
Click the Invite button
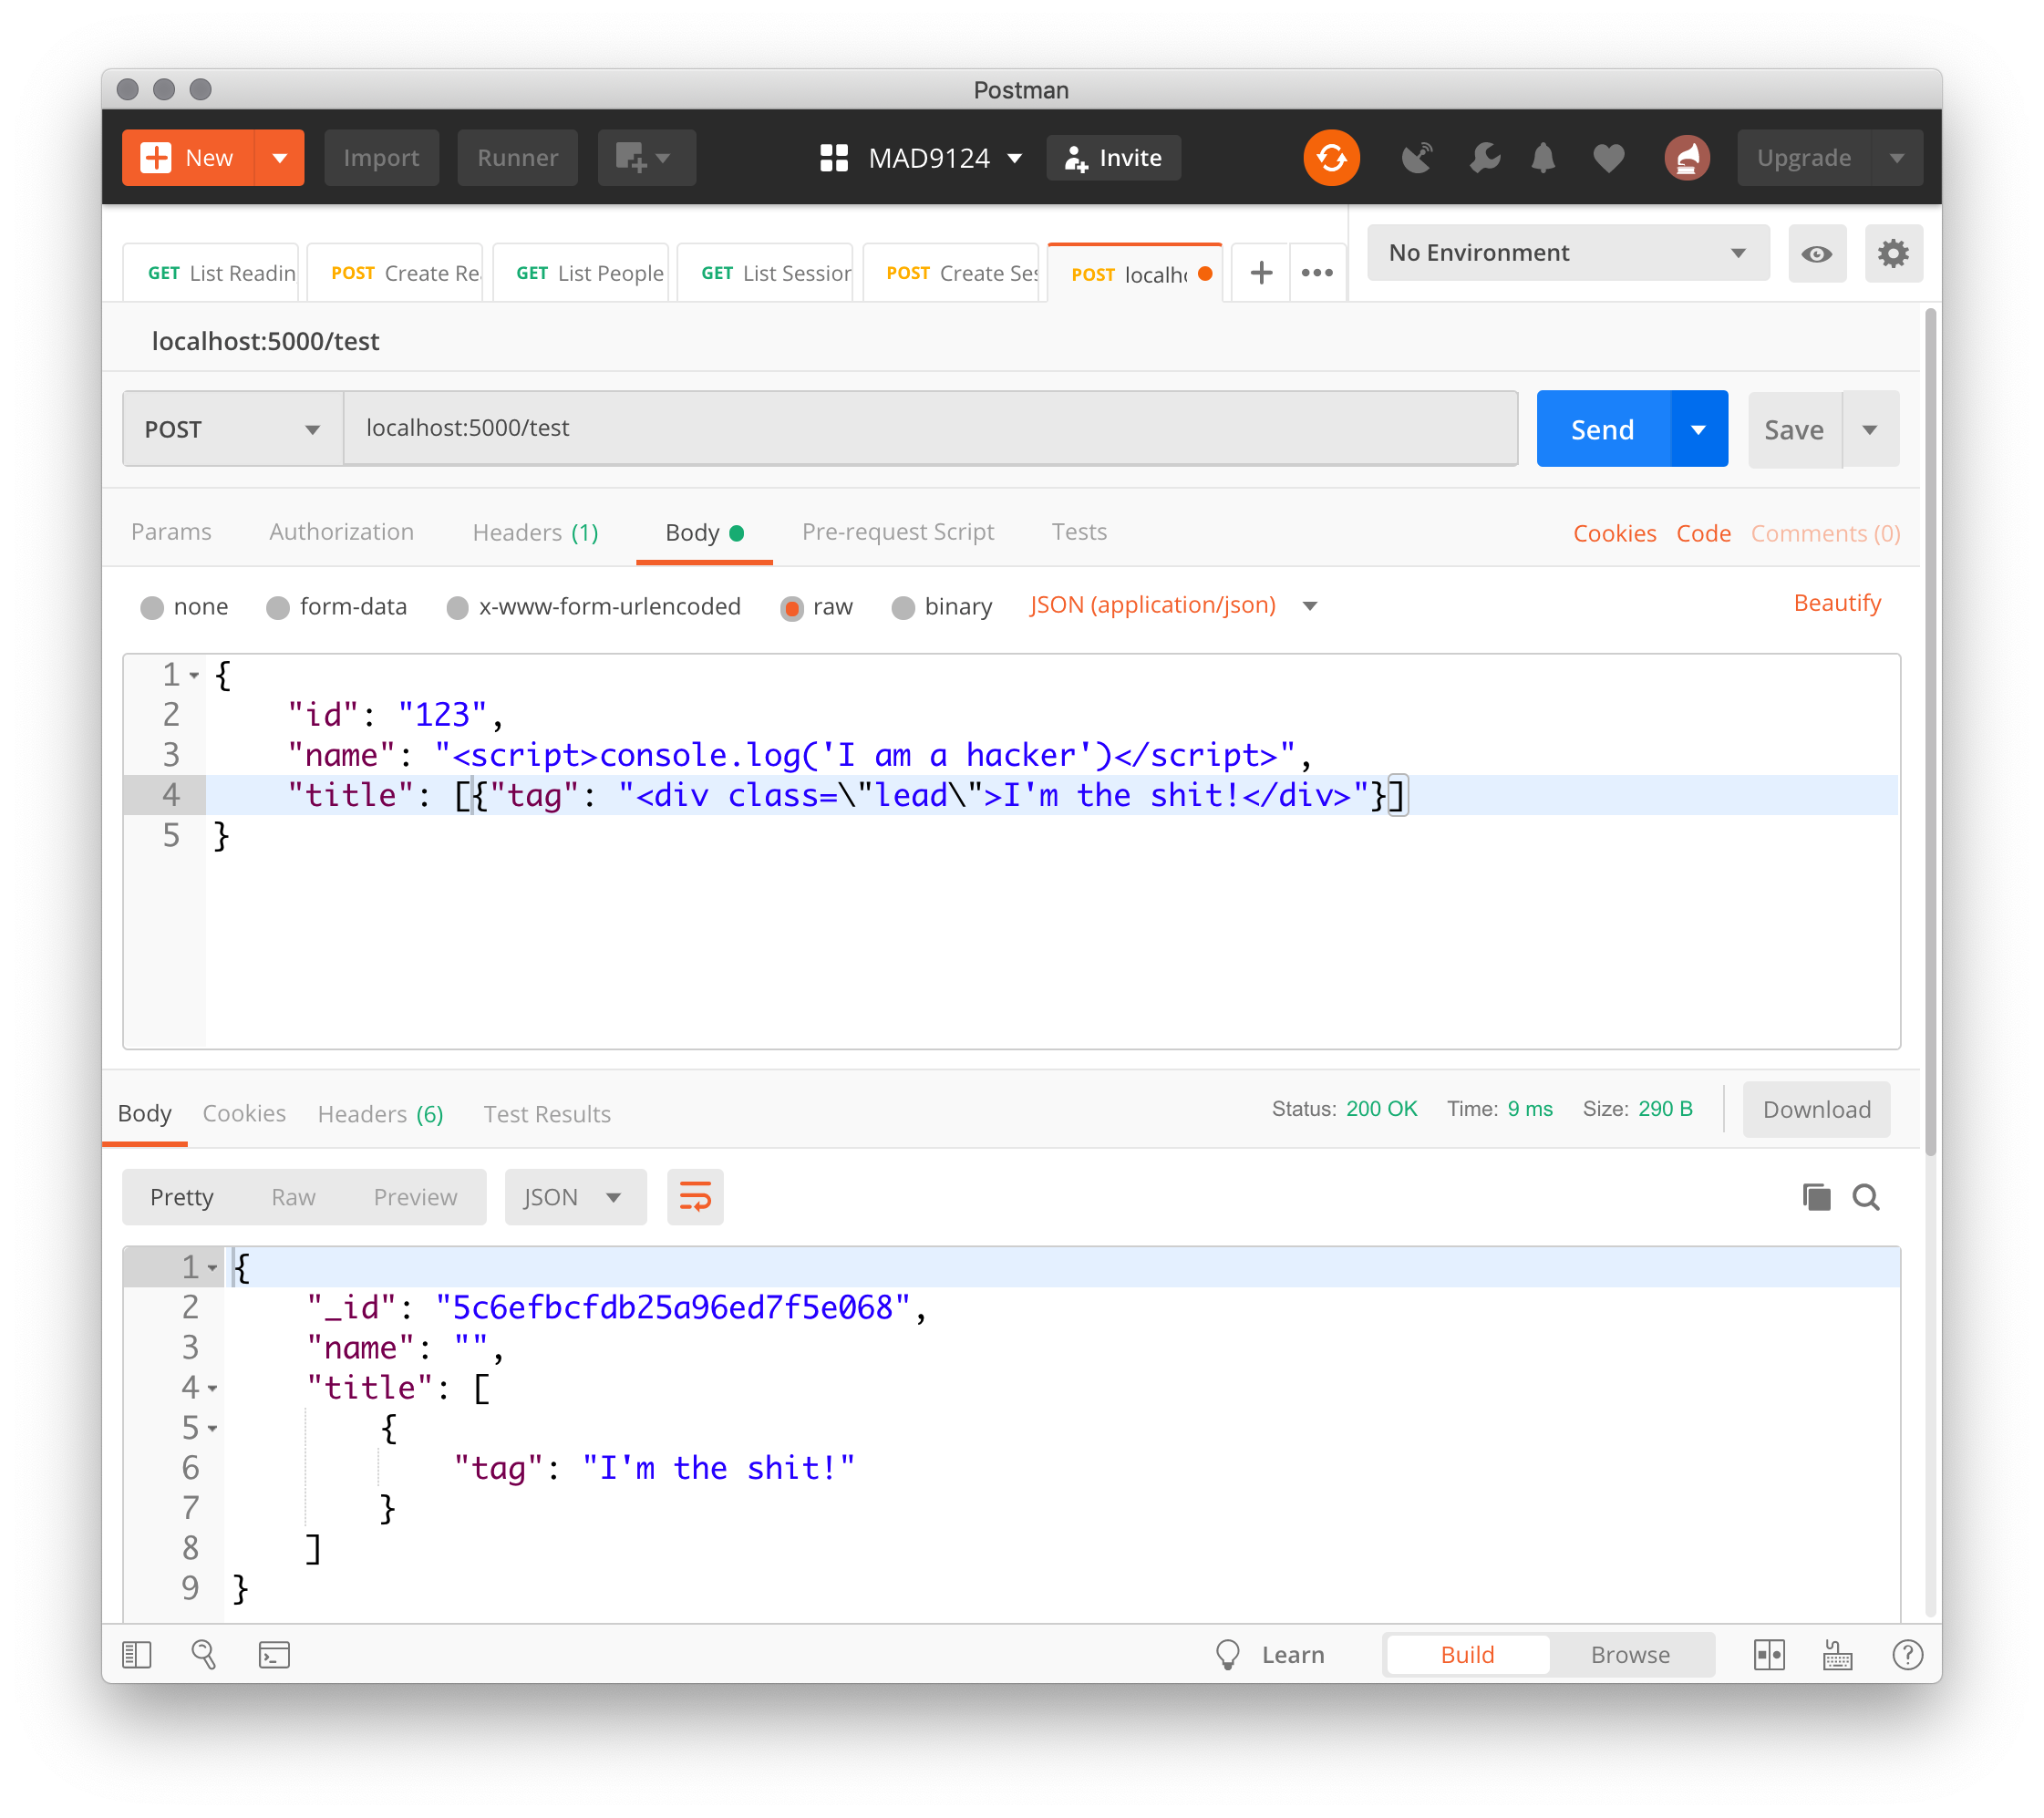tap(1113, 158)
